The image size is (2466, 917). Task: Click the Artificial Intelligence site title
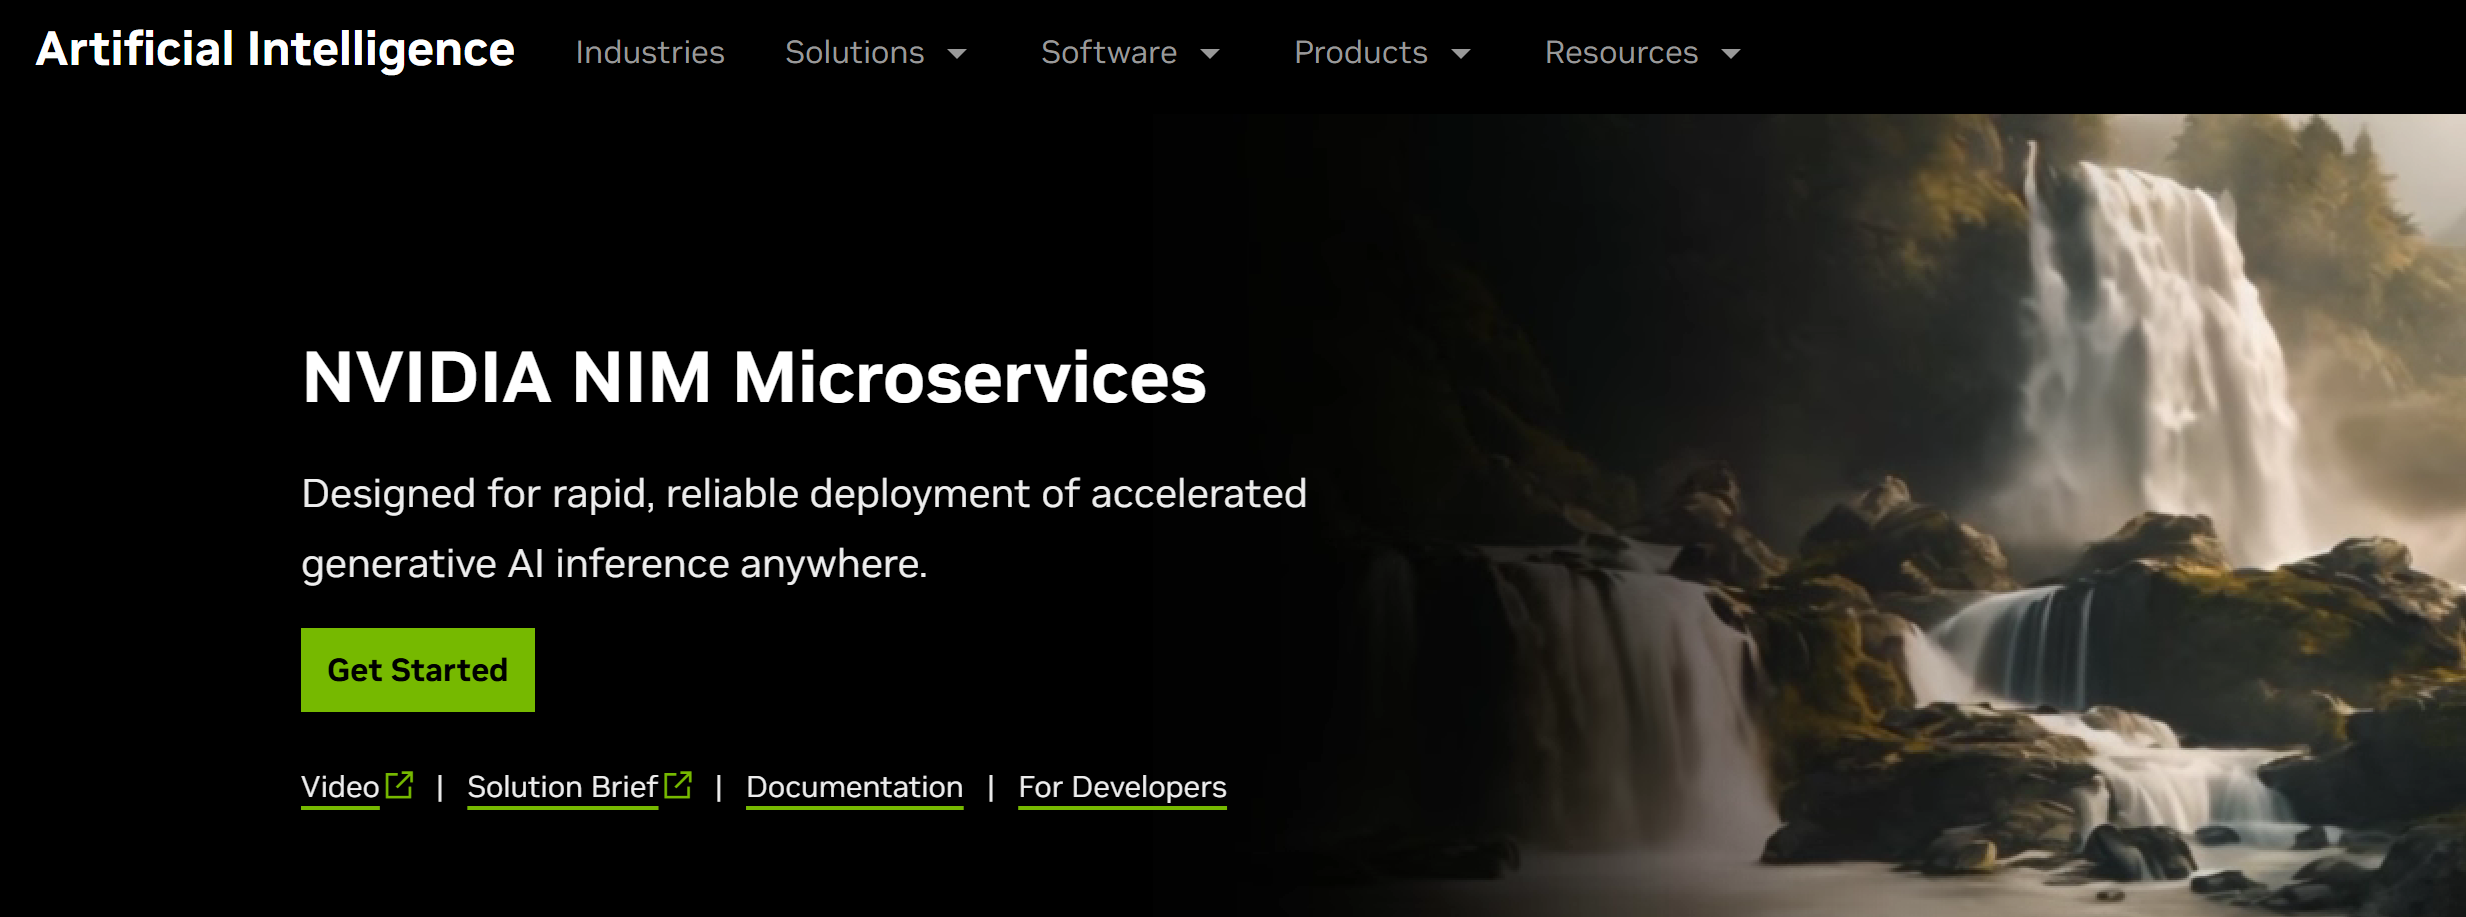[275, 50]
